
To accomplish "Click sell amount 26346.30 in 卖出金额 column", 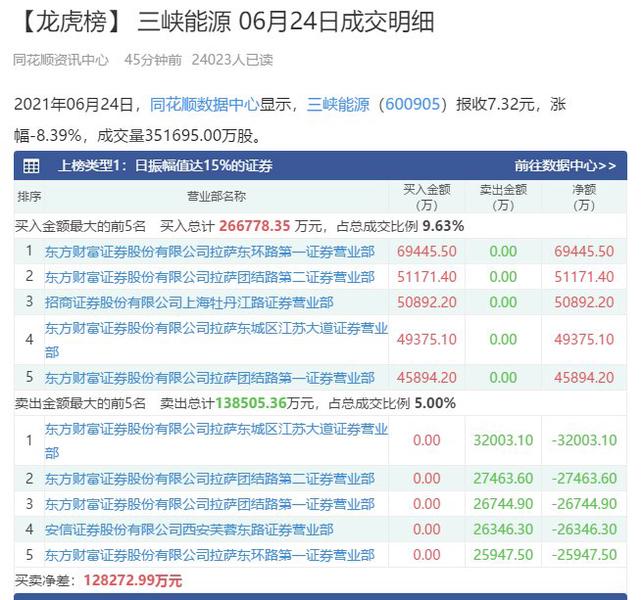I will point(503,529).
